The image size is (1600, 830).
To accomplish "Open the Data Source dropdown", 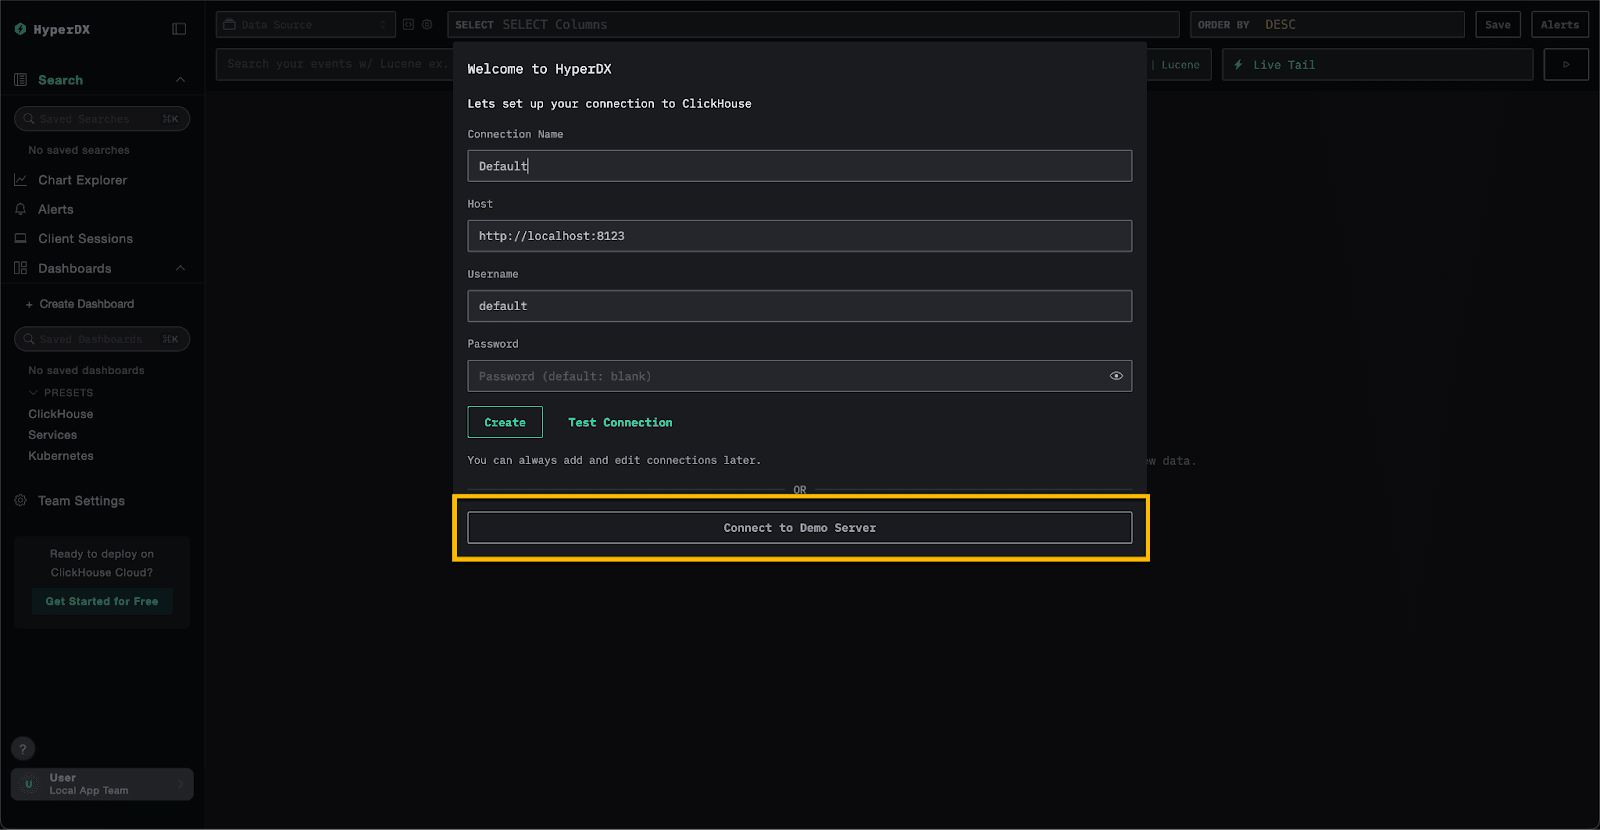I will [305, 25].
